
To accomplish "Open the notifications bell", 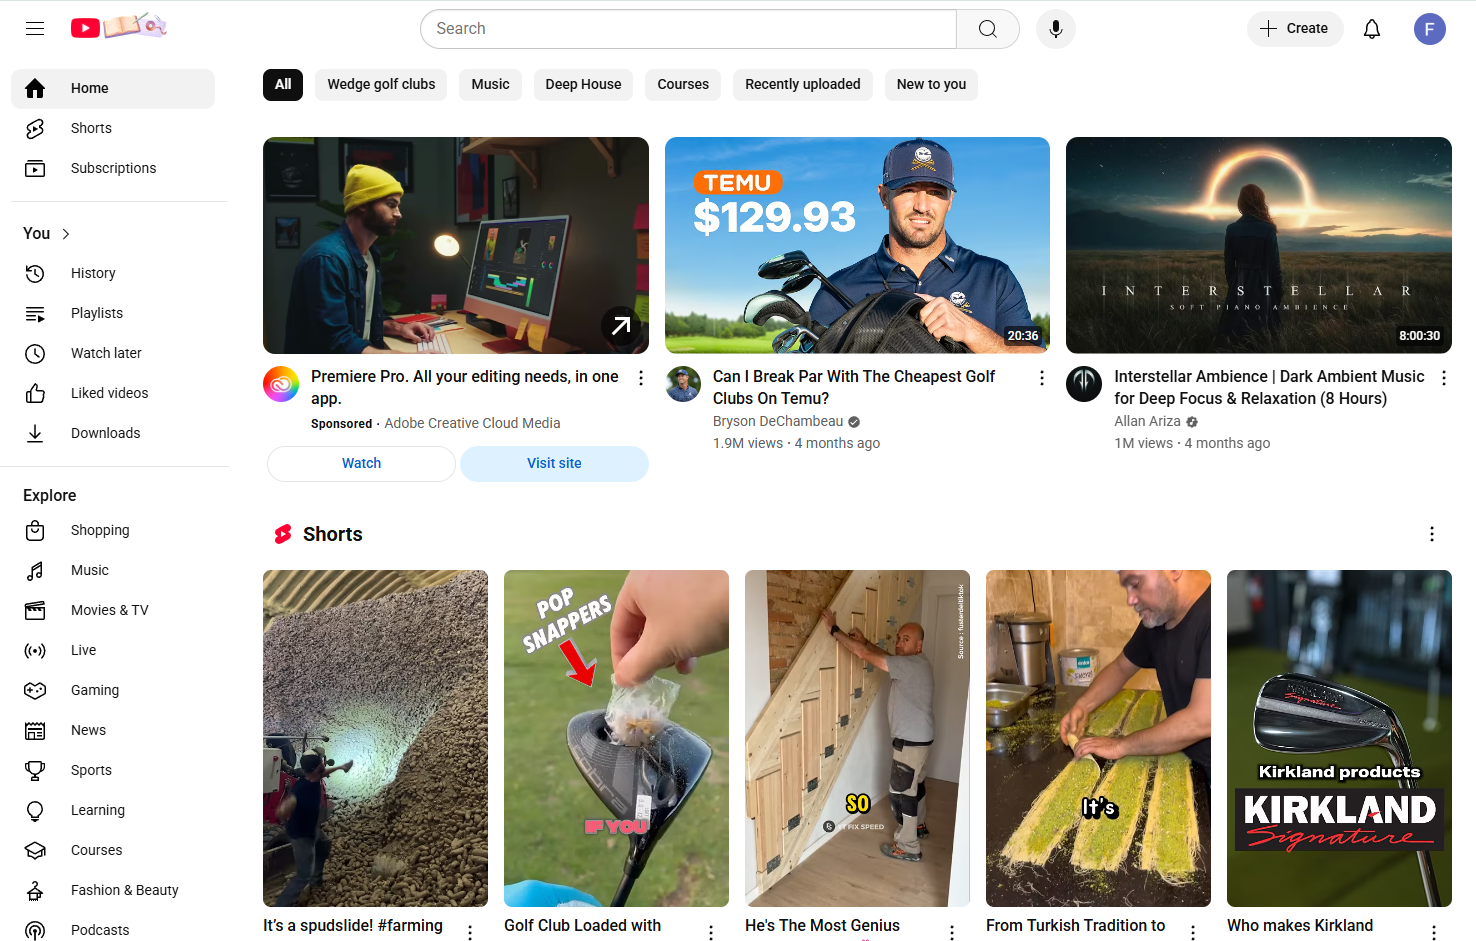I will [x=1372, y=29].
